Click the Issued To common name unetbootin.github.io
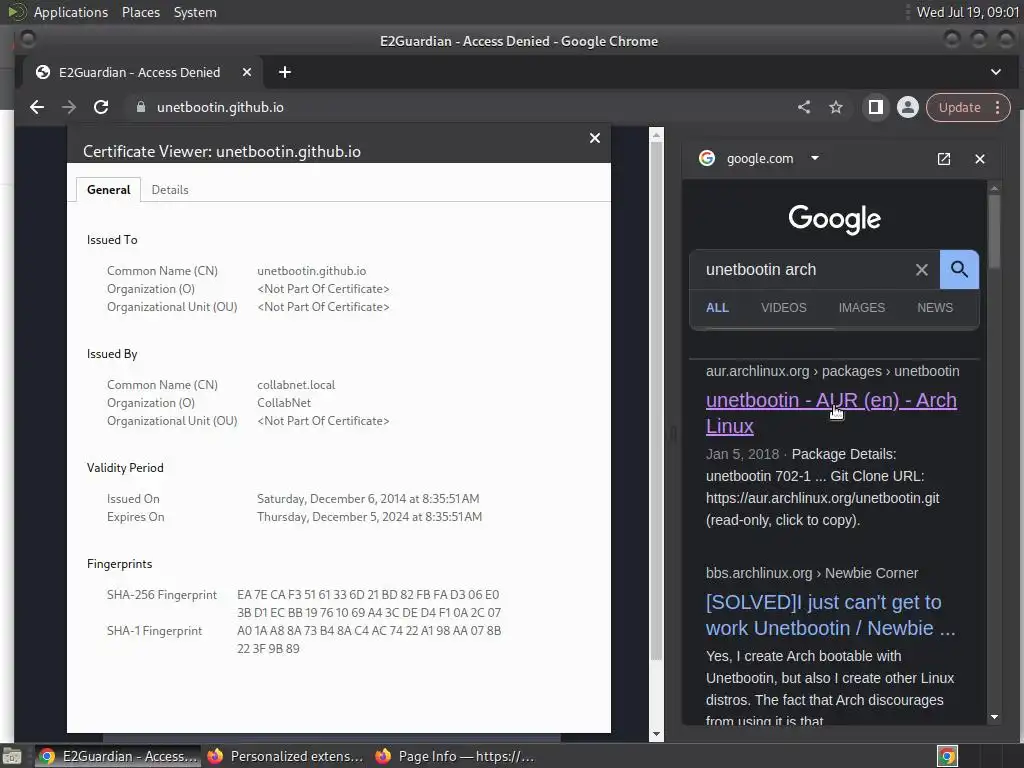This screenshot has height=768, width=1024. (312, 270)
